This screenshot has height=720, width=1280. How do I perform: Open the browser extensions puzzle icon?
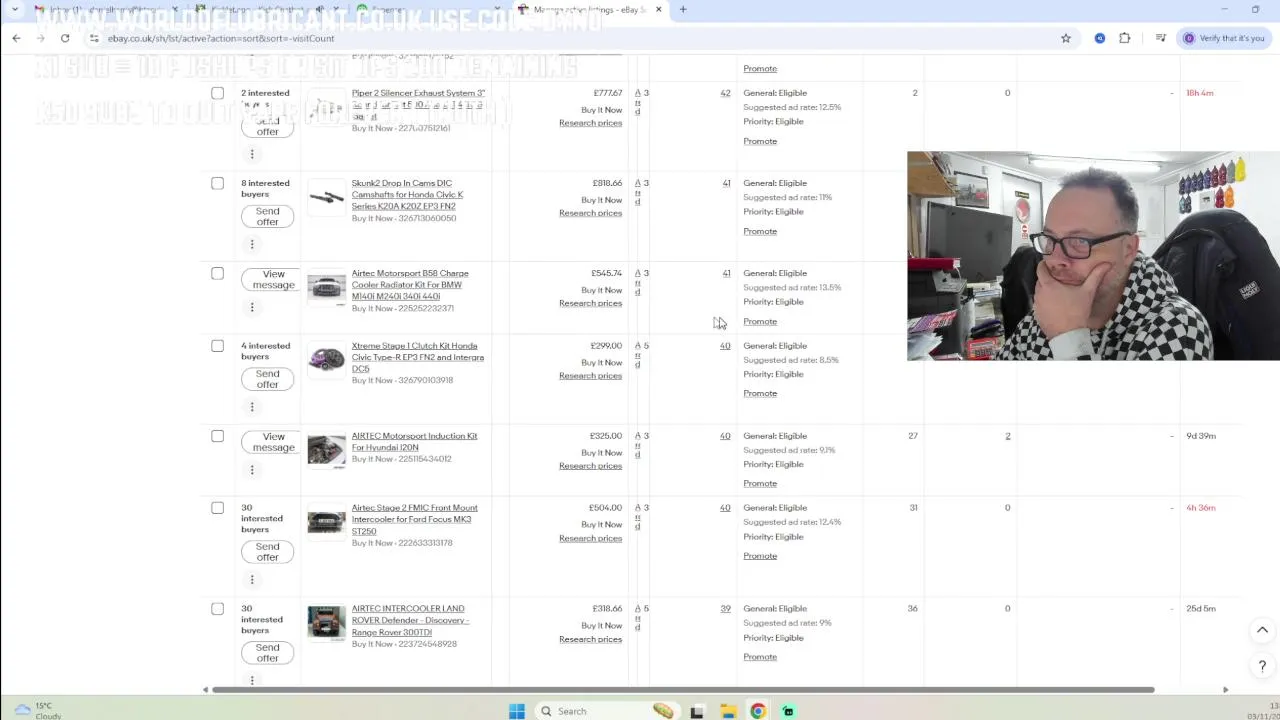(1125, 38)
